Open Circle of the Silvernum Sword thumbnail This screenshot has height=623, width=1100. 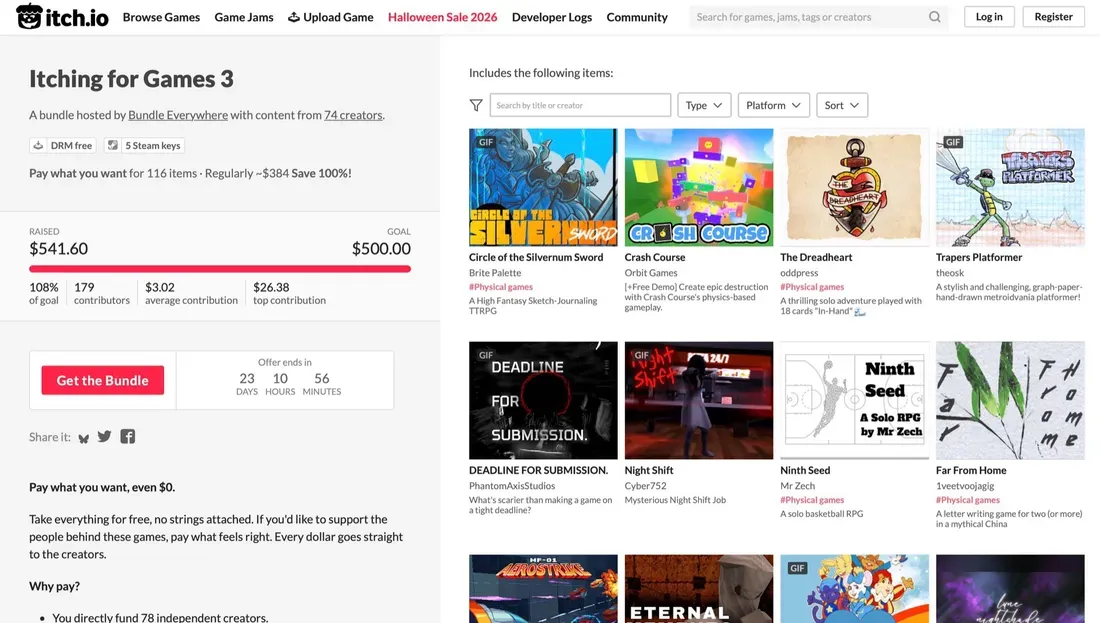pos(543,187)
